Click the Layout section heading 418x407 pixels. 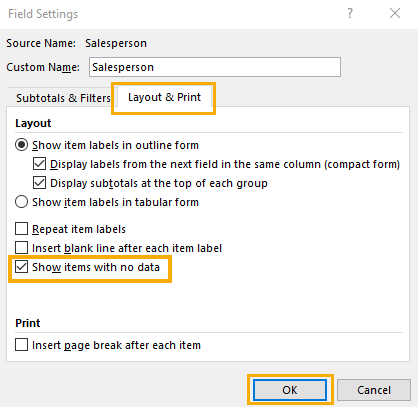[33, 123]
